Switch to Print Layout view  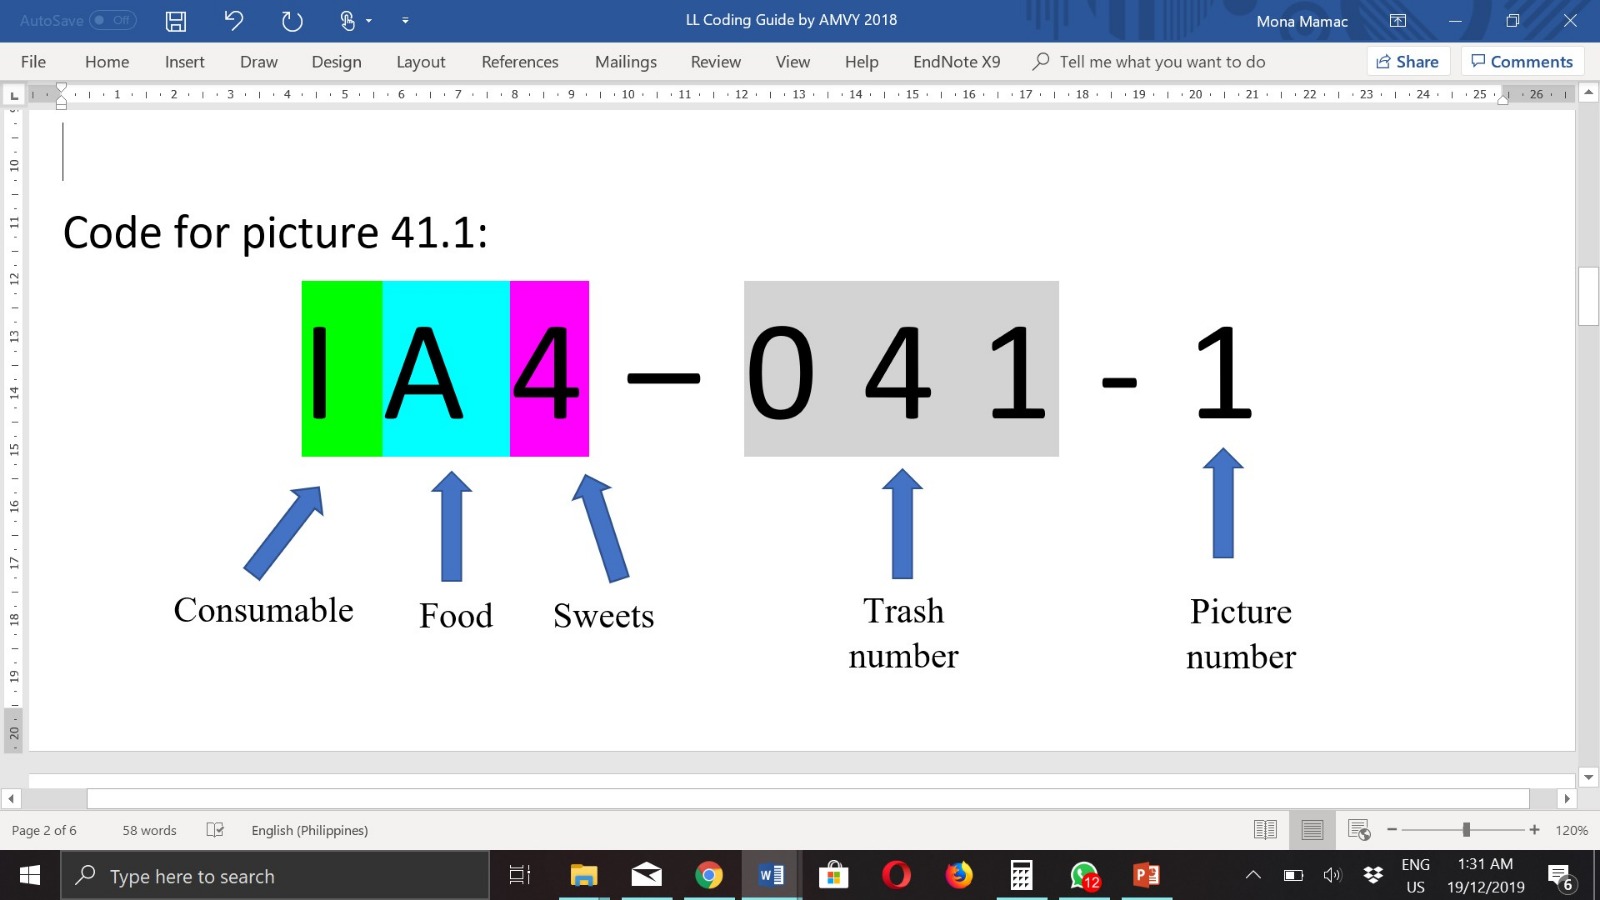coord(1312,830)
